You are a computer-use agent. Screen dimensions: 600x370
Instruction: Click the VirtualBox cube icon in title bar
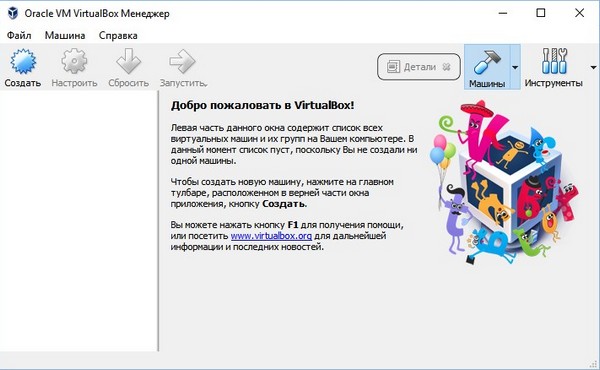tap(13, 13)
